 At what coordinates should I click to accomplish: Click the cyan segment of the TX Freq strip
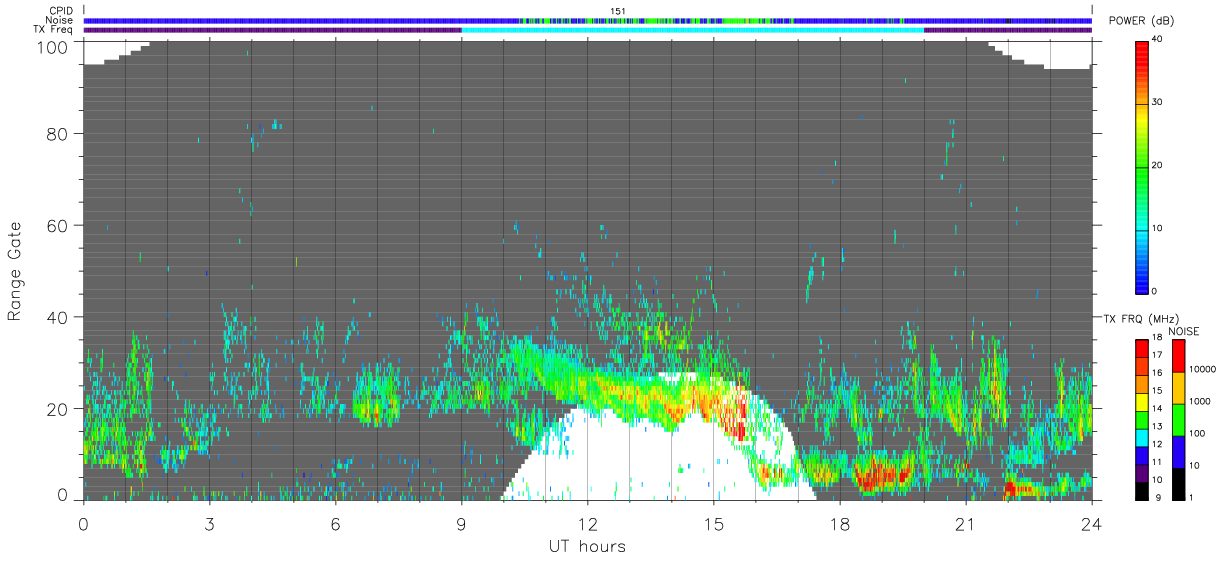coord(692,30)
